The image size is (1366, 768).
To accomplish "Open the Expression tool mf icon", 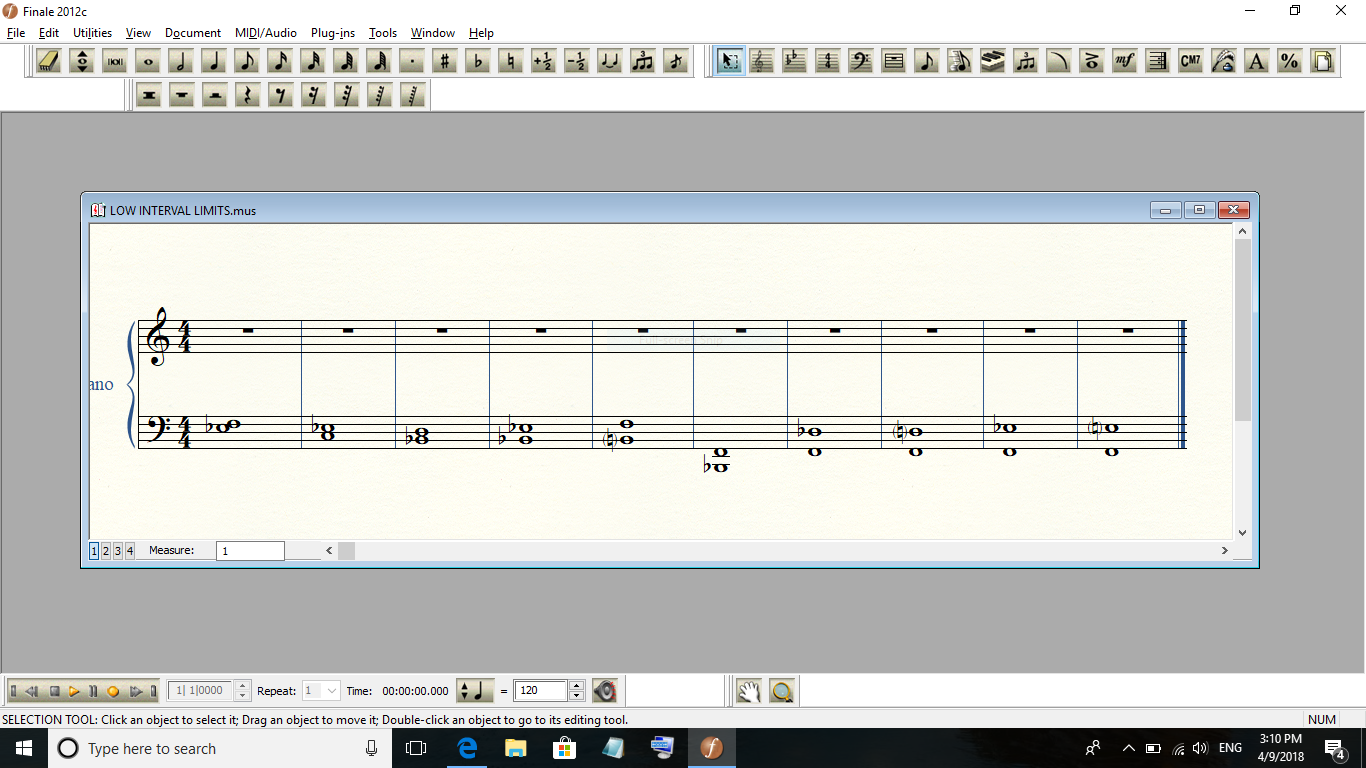I will pyautogui.click(x=1124, y=61).
